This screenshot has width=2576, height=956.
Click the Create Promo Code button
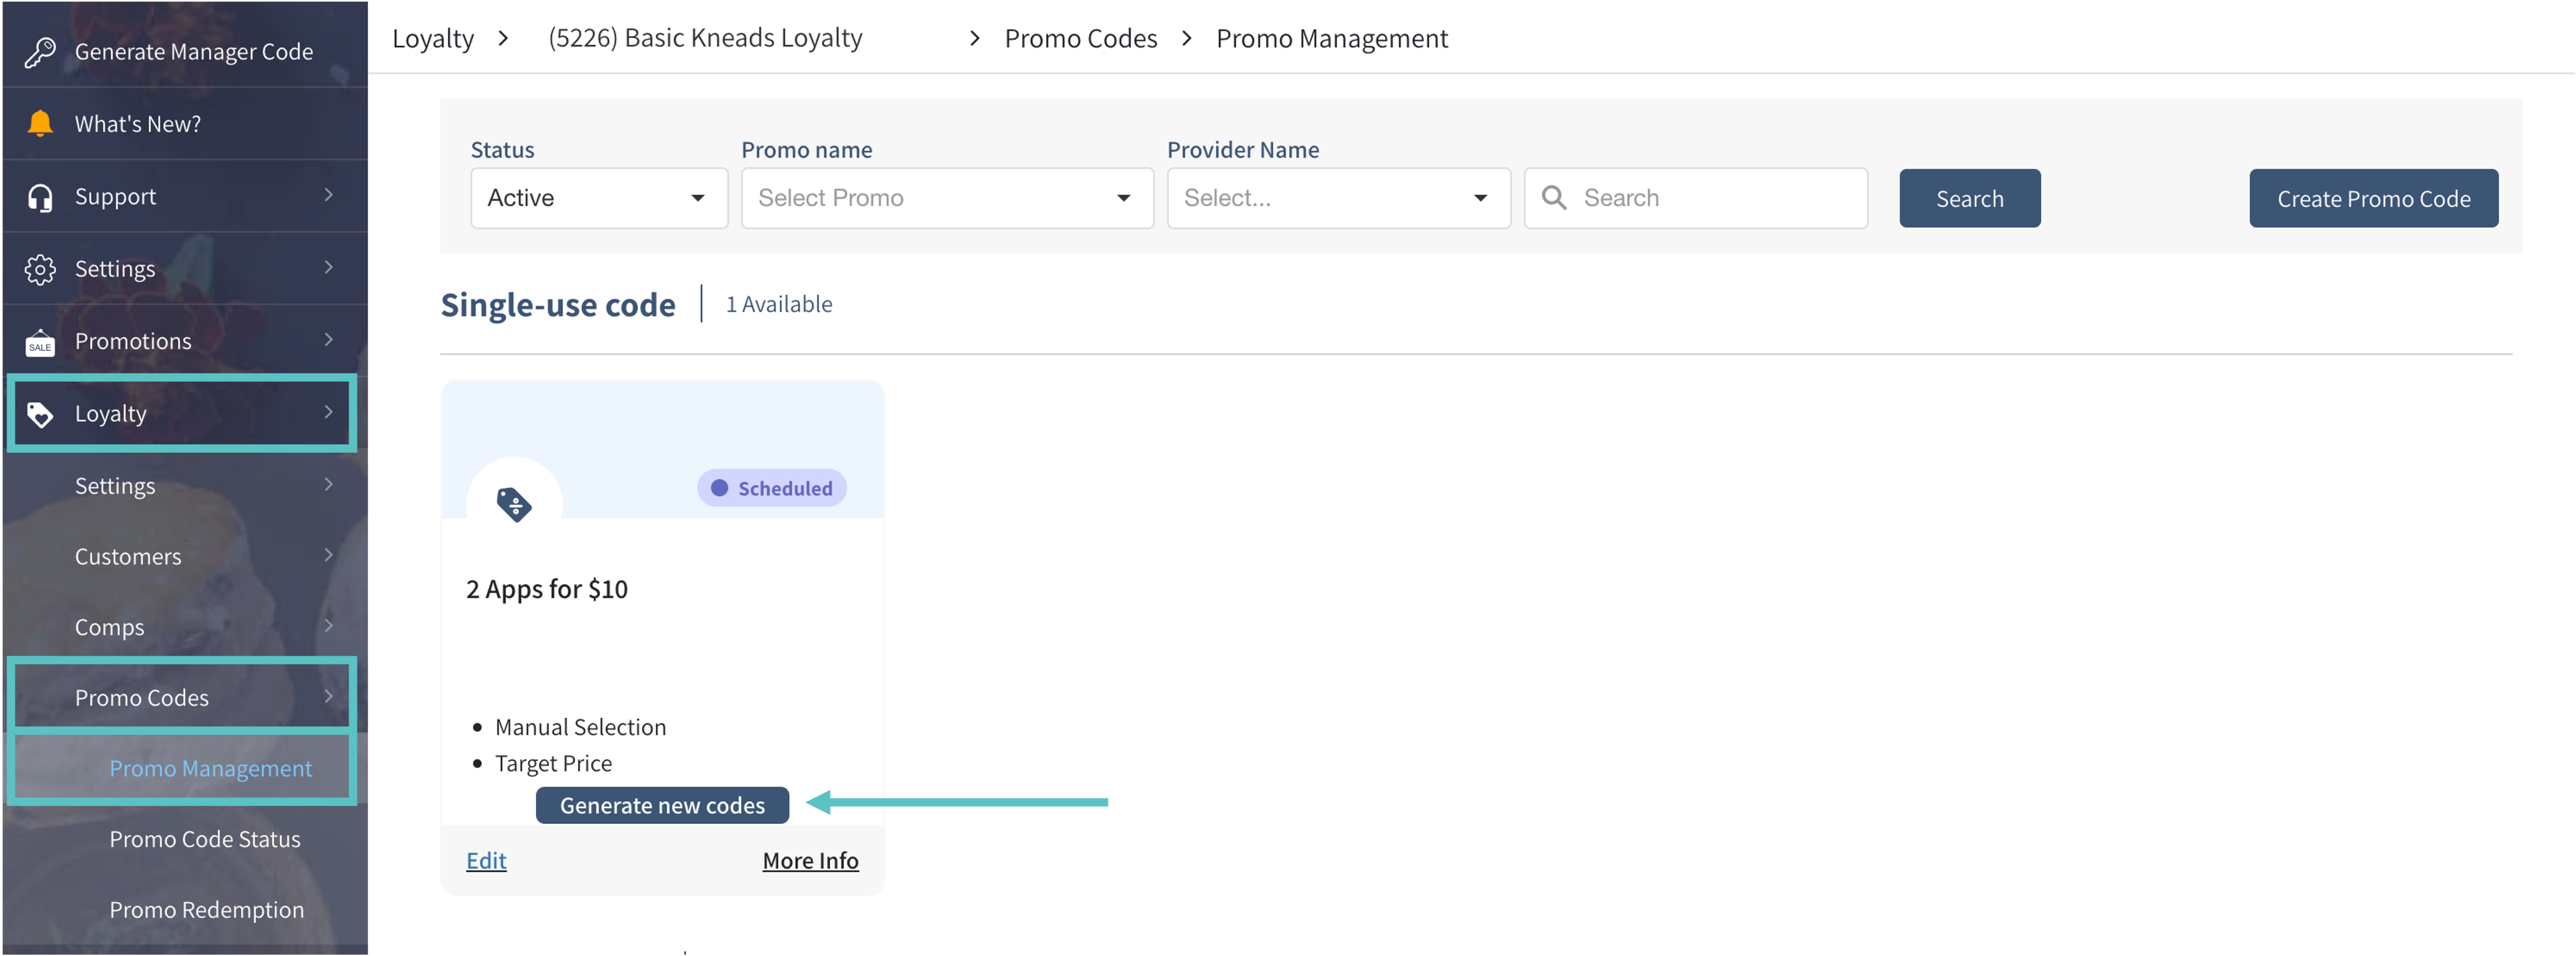pyautogui.click(x=2372, y=198)
